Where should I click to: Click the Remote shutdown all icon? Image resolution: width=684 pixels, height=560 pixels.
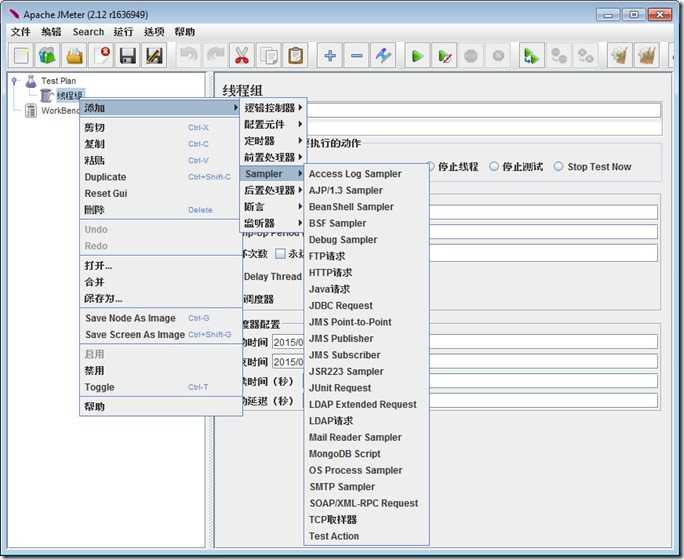(585, 55)
